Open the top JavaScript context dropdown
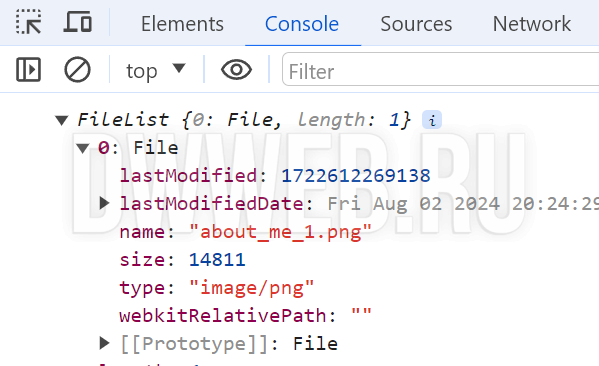599x366 pixels. (156, 71)
